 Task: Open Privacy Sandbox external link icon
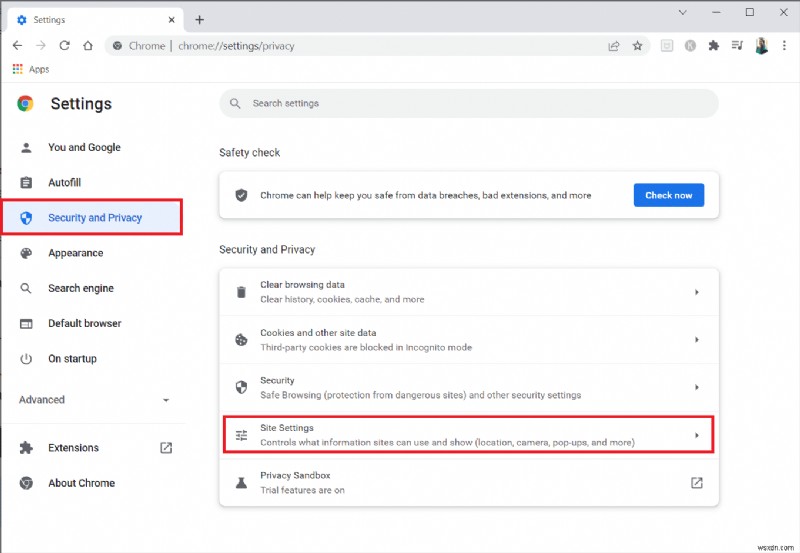pos(696,483)
